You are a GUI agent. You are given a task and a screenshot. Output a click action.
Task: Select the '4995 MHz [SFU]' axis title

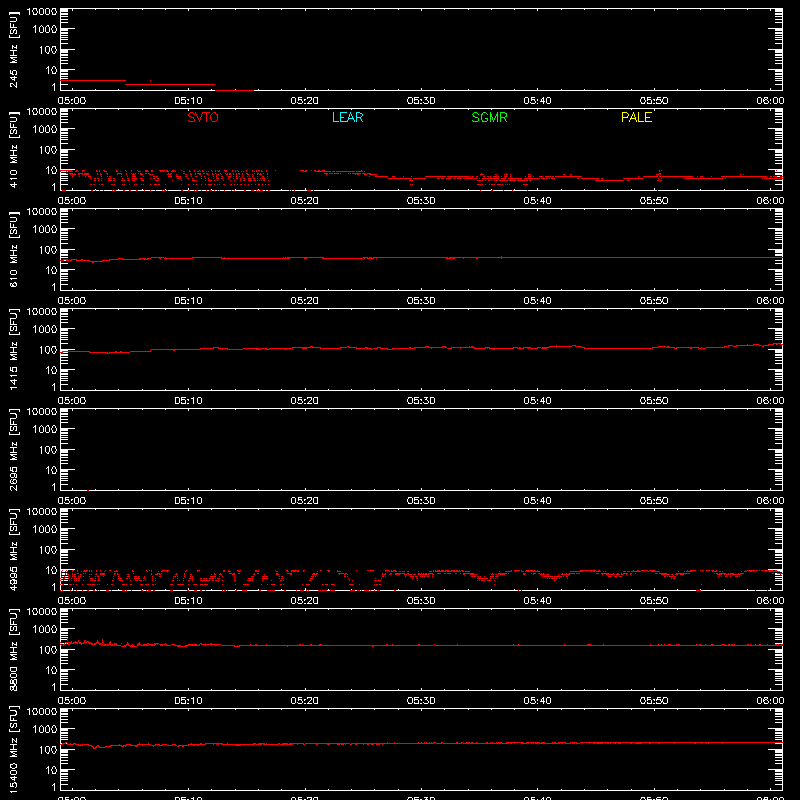tap(13, 550)
